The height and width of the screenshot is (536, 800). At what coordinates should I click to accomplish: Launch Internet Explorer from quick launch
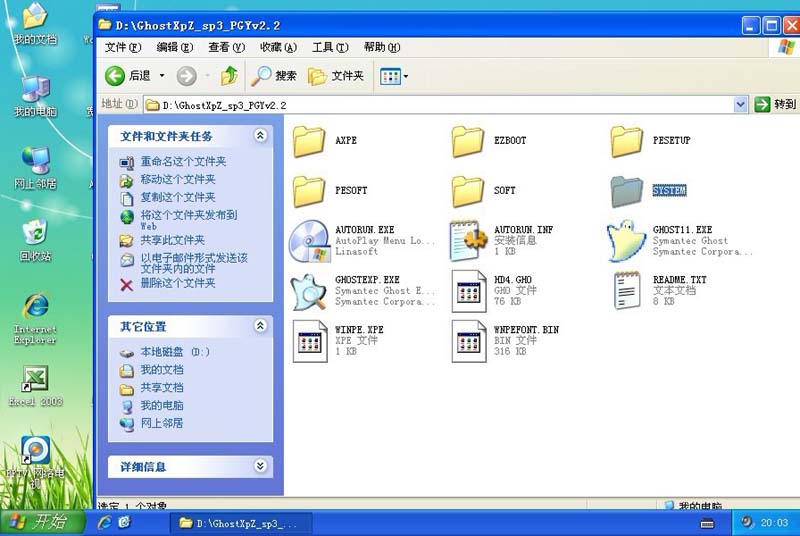[105, 523]
